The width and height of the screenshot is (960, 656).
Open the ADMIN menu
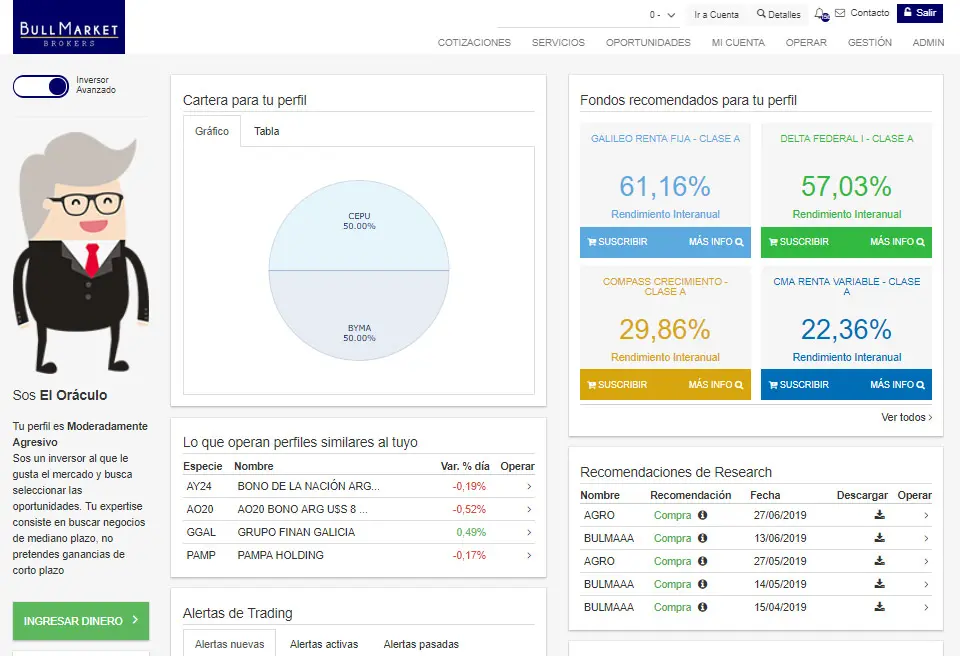coord(928,42)
